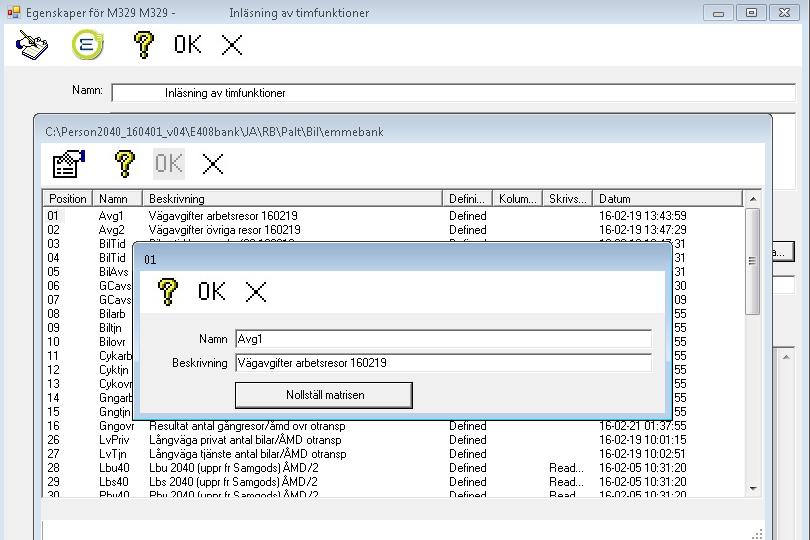The width and height of the screenshot is (810, 540).
Task: Maximize the Egenskaper för M329 window
Action: [751, 12]
